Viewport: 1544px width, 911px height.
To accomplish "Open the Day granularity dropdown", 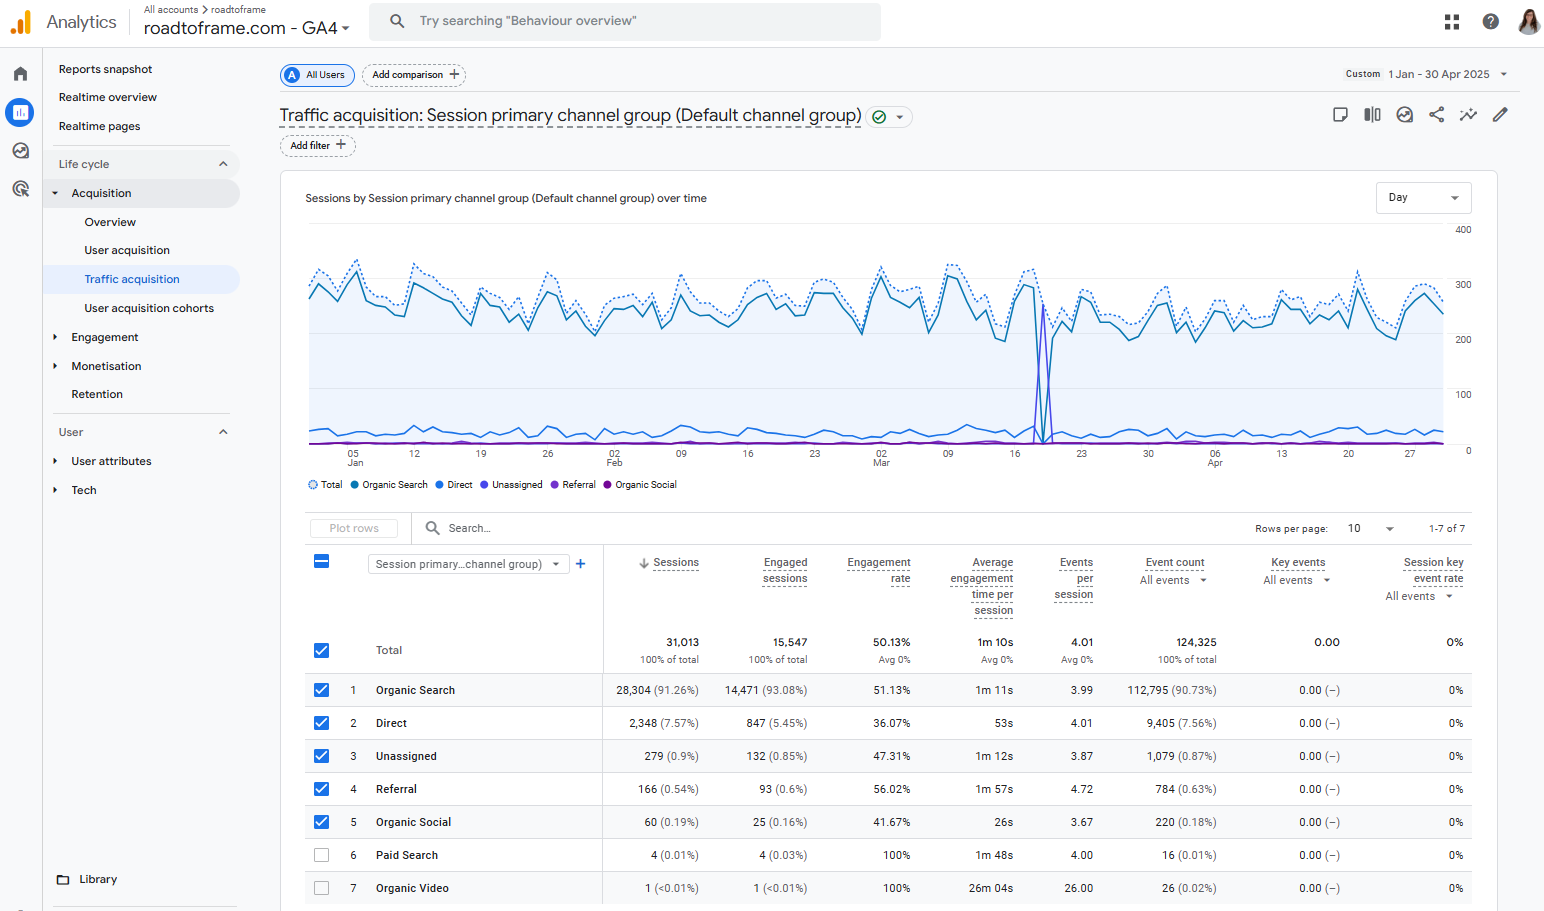I will [x=1423, y=198].
